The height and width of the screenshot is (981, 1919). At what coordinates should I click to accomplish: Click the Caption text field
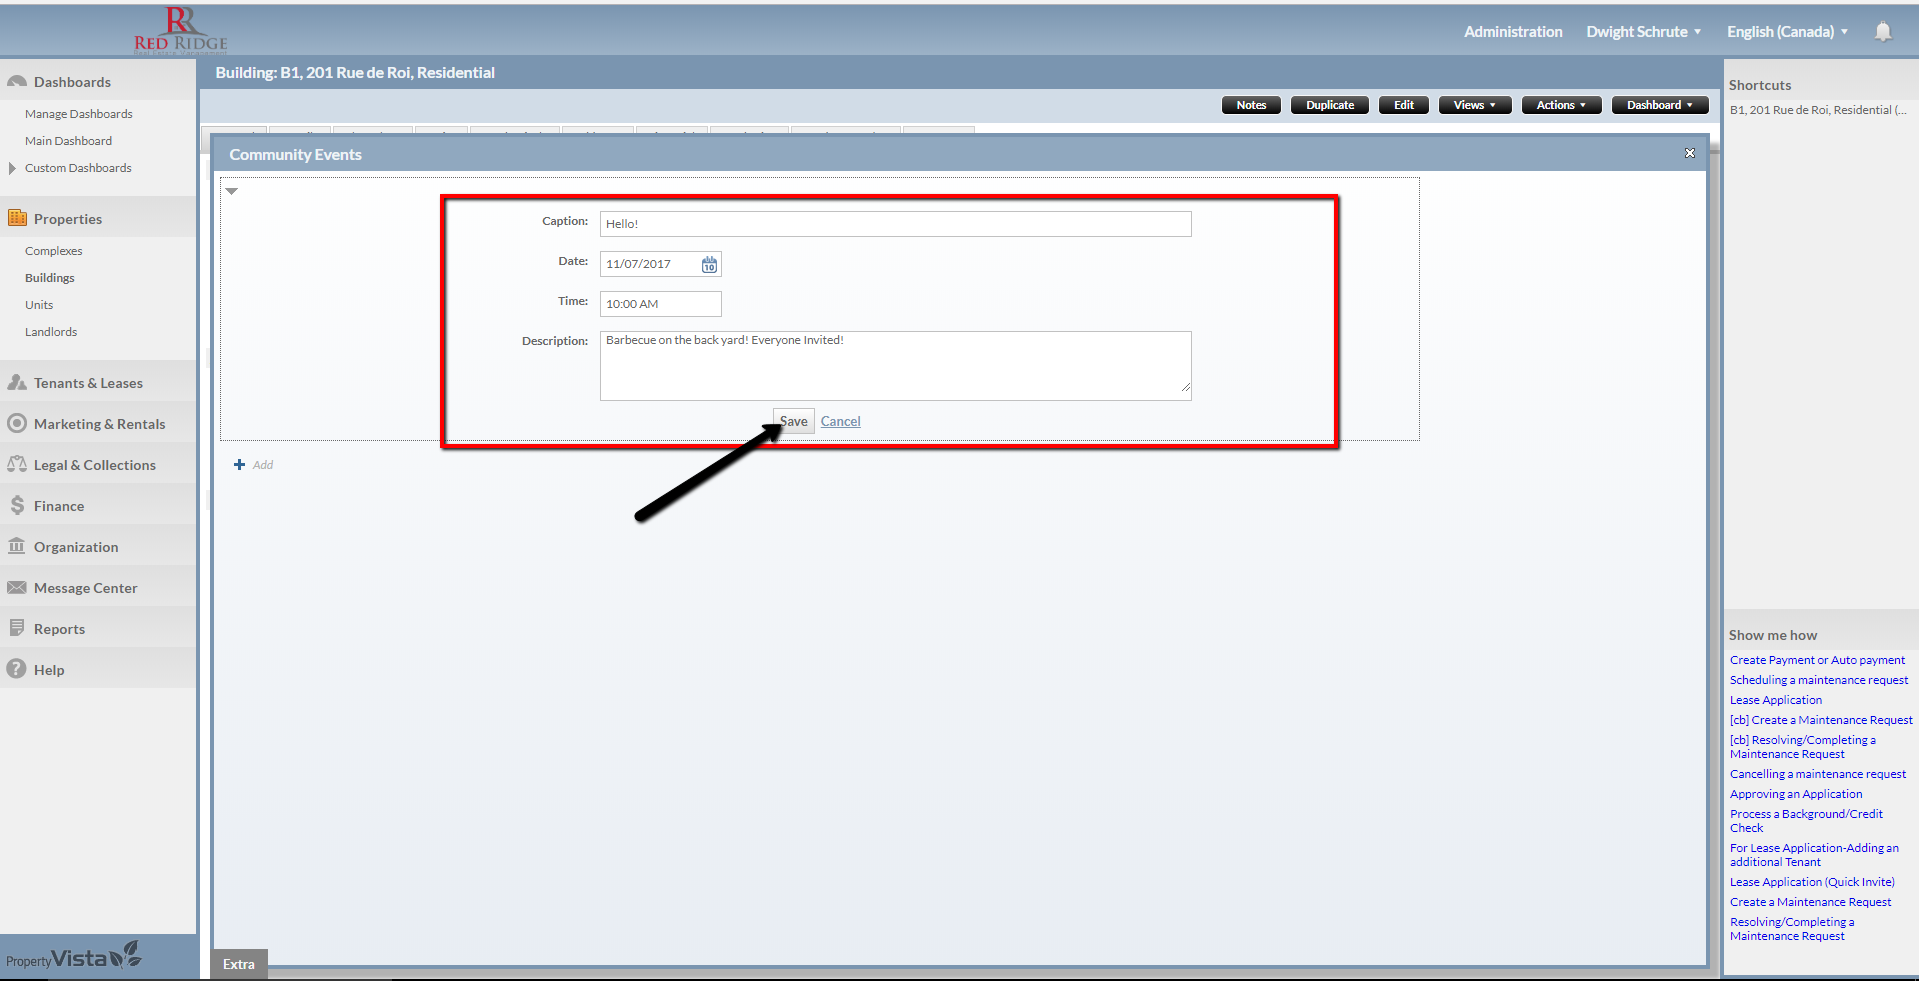coord(895,224)
